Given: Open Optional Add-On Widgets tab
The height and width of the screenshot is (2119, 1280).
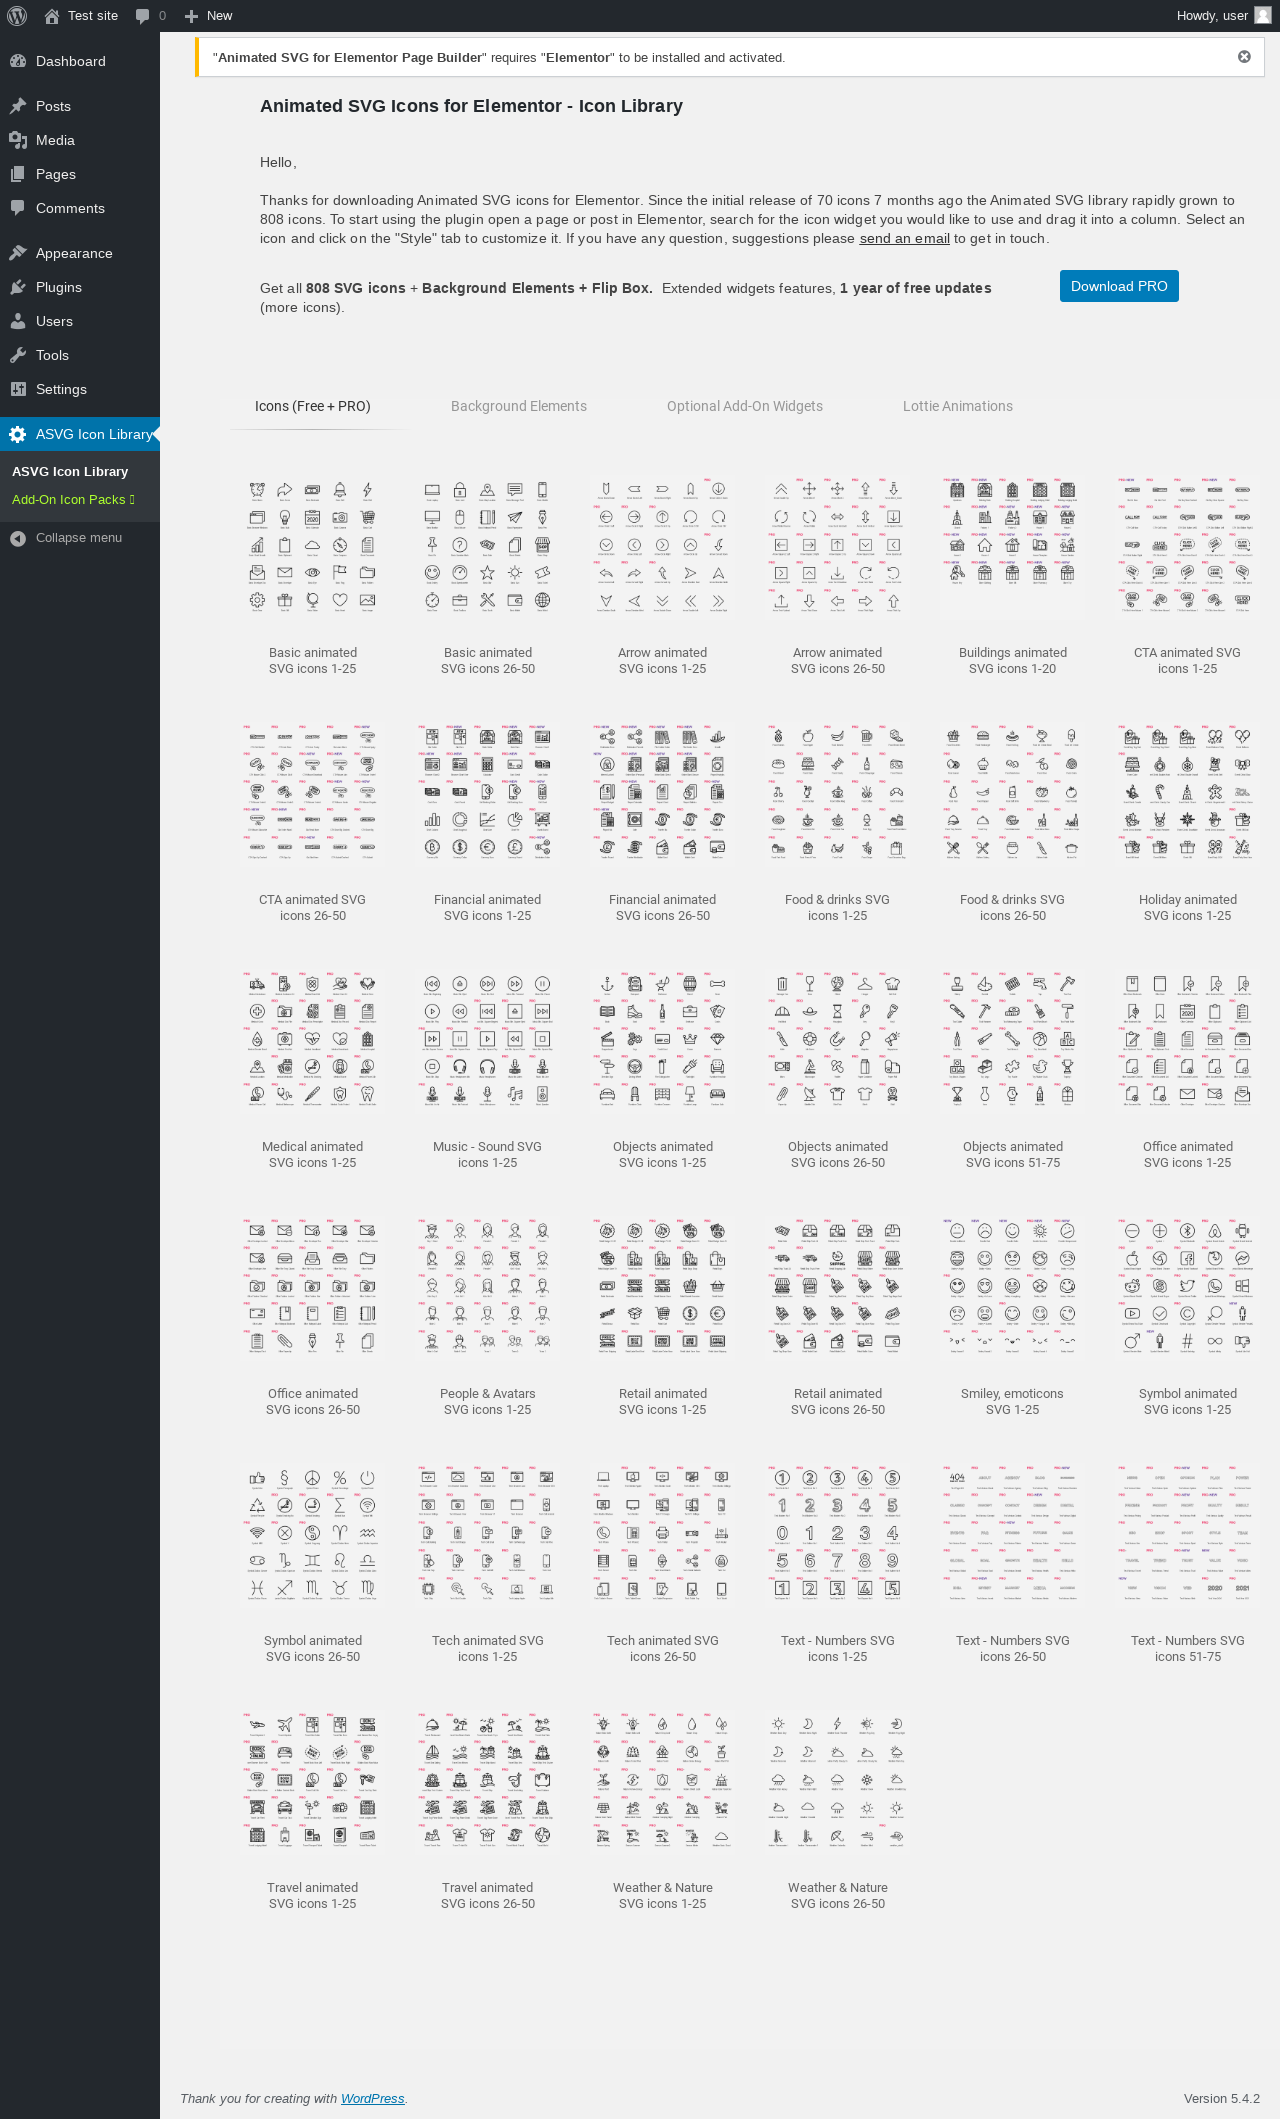Looking at the screenshot, I should [745, 406].
